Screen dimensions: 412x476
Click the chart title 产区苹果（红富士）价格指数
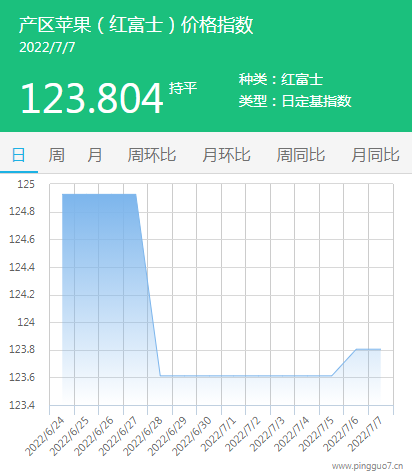tap(136, 25)
